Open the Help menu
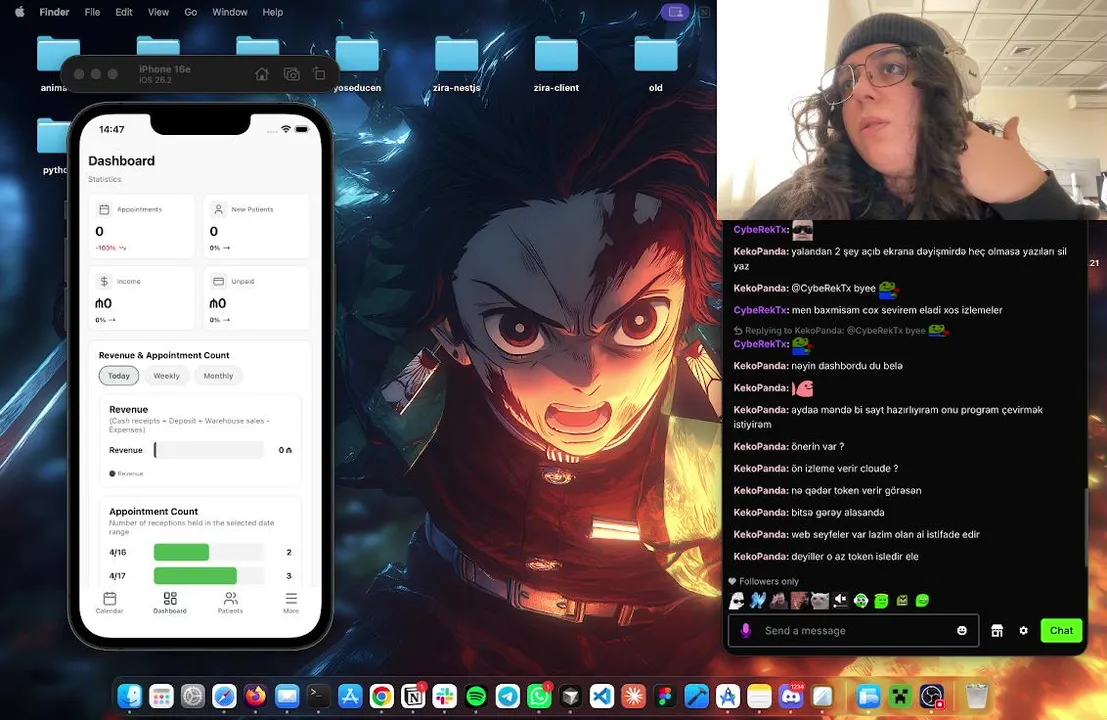 pyautogui.click(x=273, y=12)
